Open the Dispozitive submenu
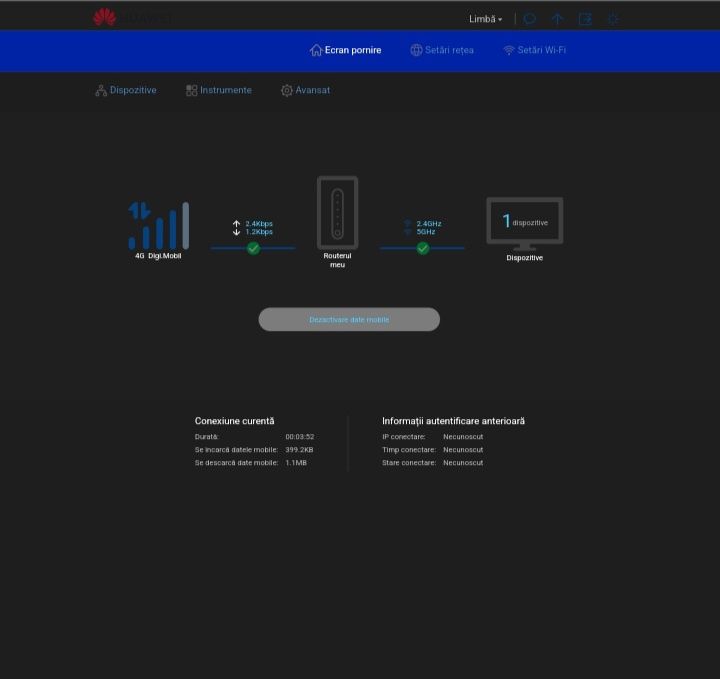 point(126,90)
